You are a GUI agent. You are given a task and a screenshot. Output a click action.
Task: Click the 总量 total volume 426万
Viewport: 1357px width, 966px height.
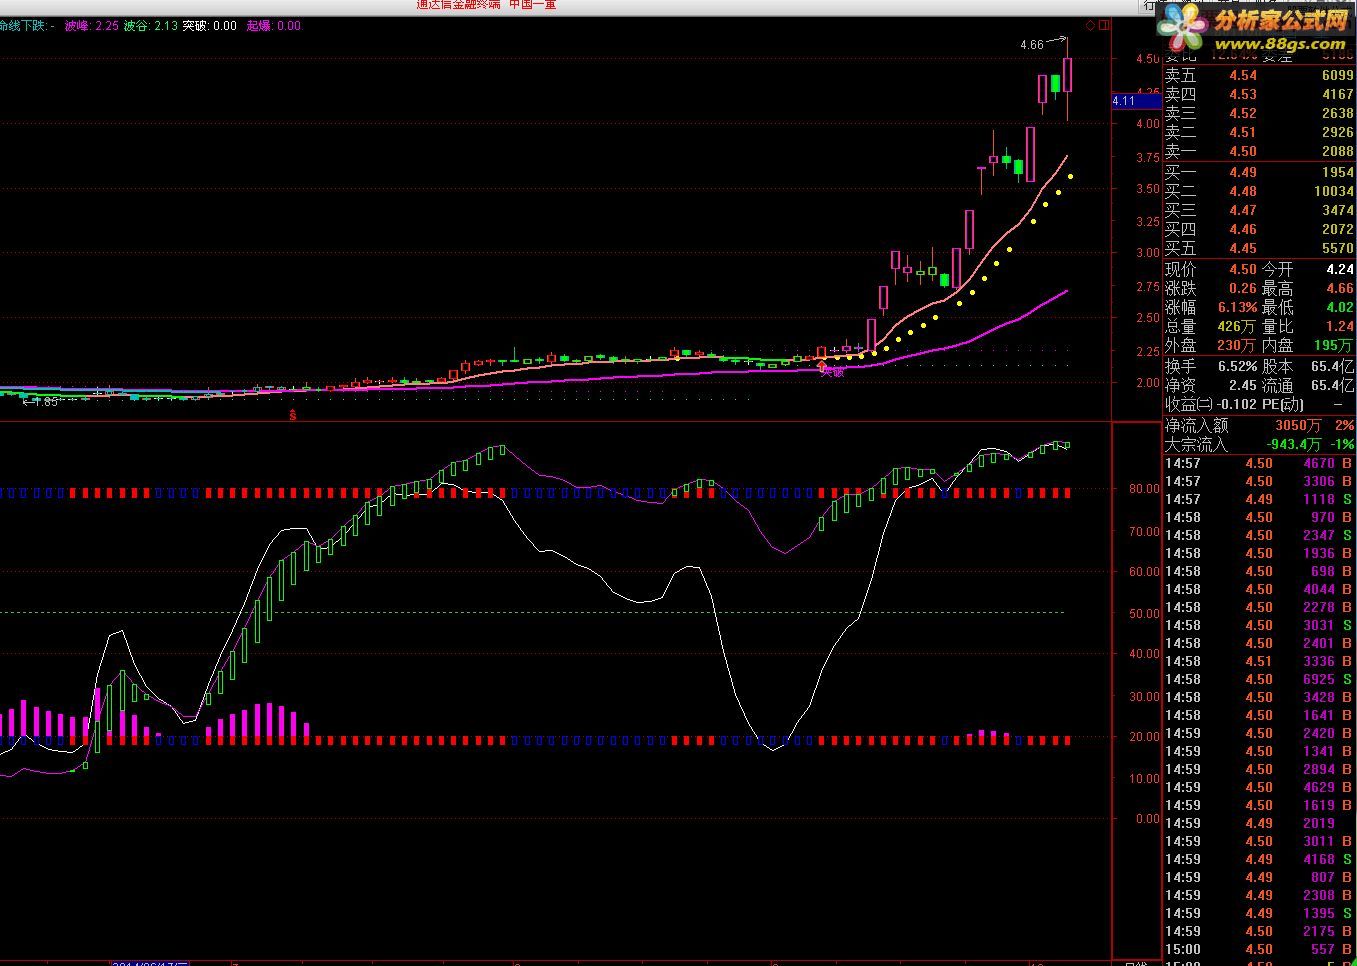(x=1236, y=326)
